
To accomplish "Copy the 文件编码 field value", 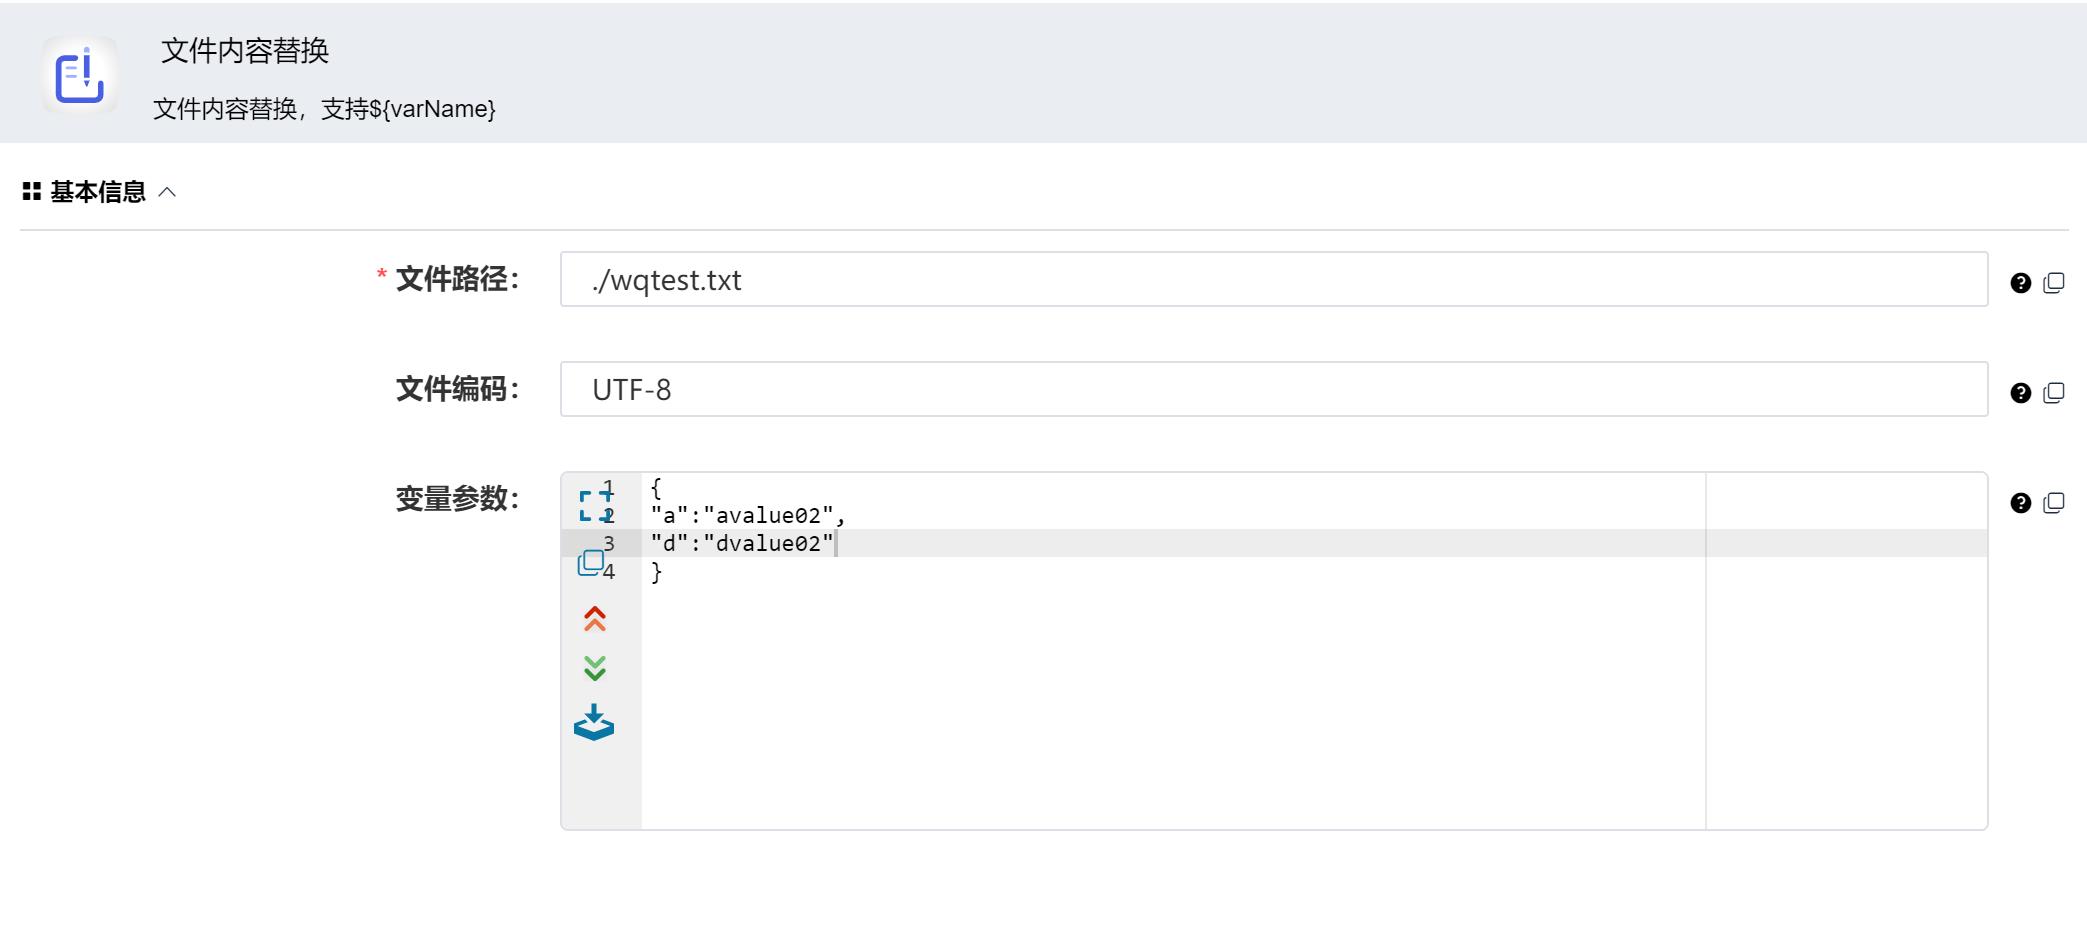I will (x=2053, y=393).
